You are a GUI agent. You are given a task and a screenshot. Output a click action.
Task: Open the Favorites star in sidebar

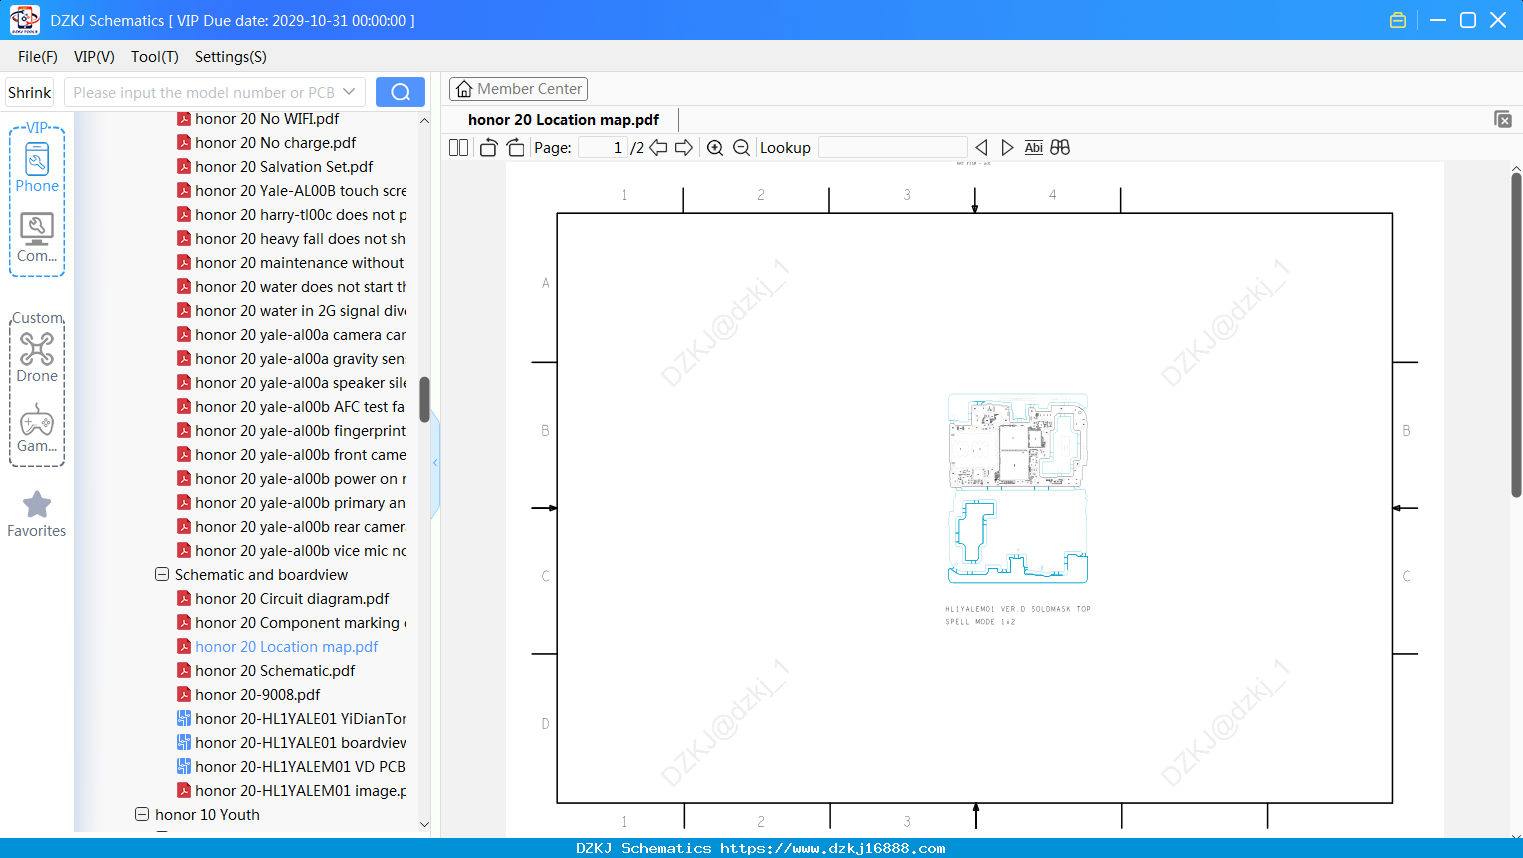37,514
